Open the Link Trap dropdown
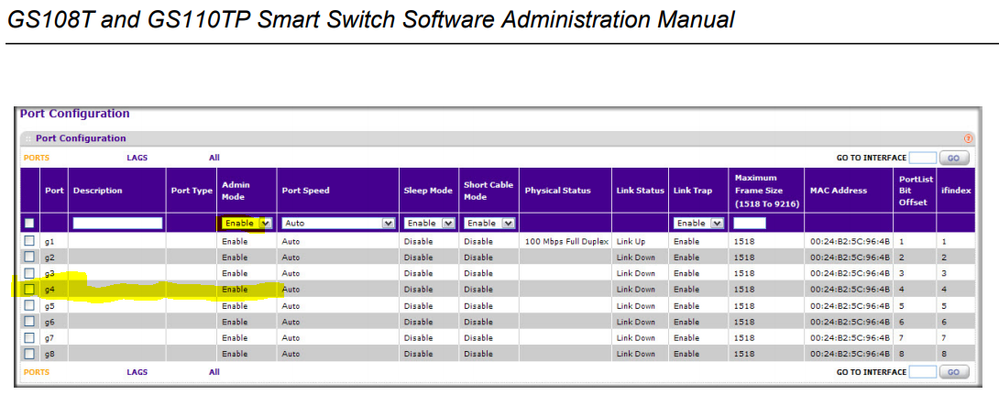999x406 pixels. click(699, 223)
